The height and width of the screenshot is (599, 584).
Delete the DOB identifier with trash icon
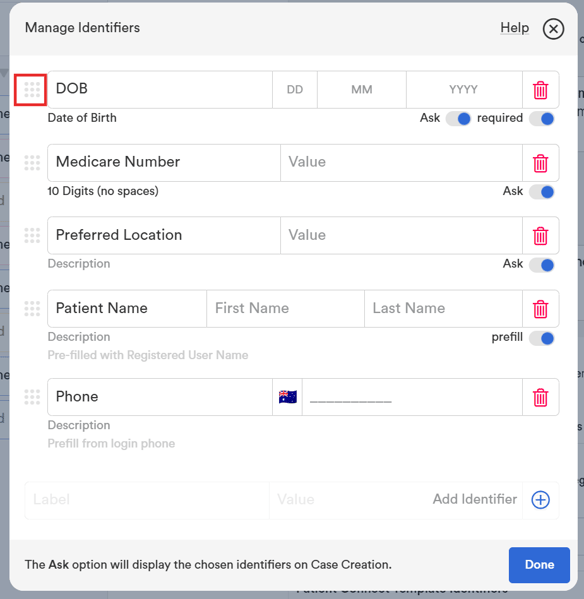(540, 90)
